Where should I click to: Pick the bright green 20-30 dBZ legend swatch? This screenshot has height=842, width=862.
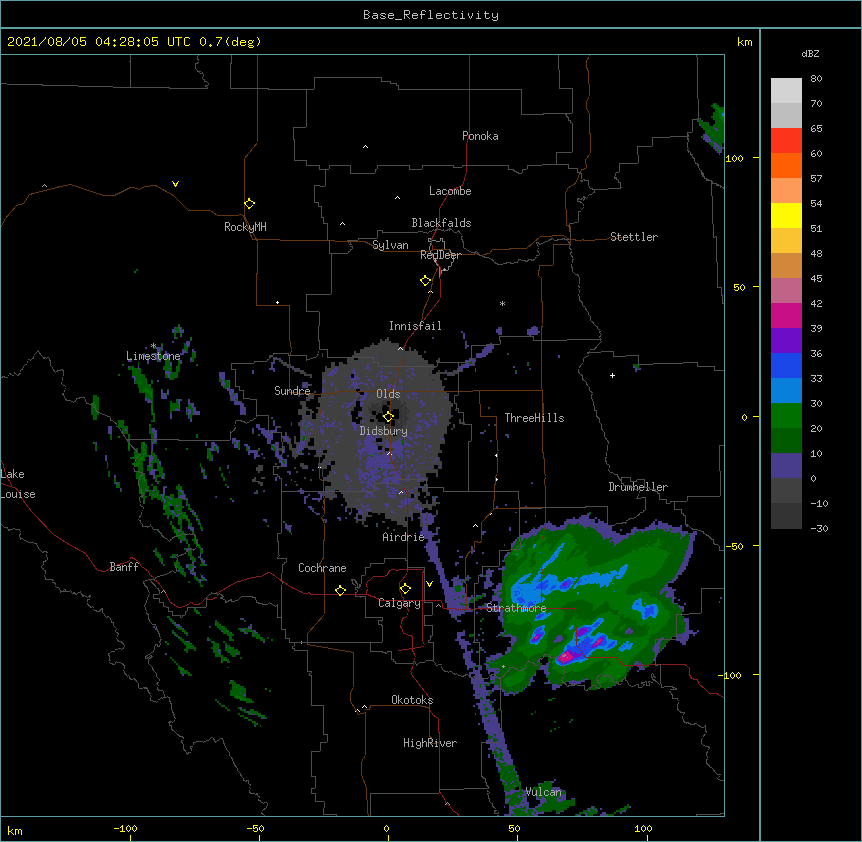pyautogui.click(x=786, y=416)
